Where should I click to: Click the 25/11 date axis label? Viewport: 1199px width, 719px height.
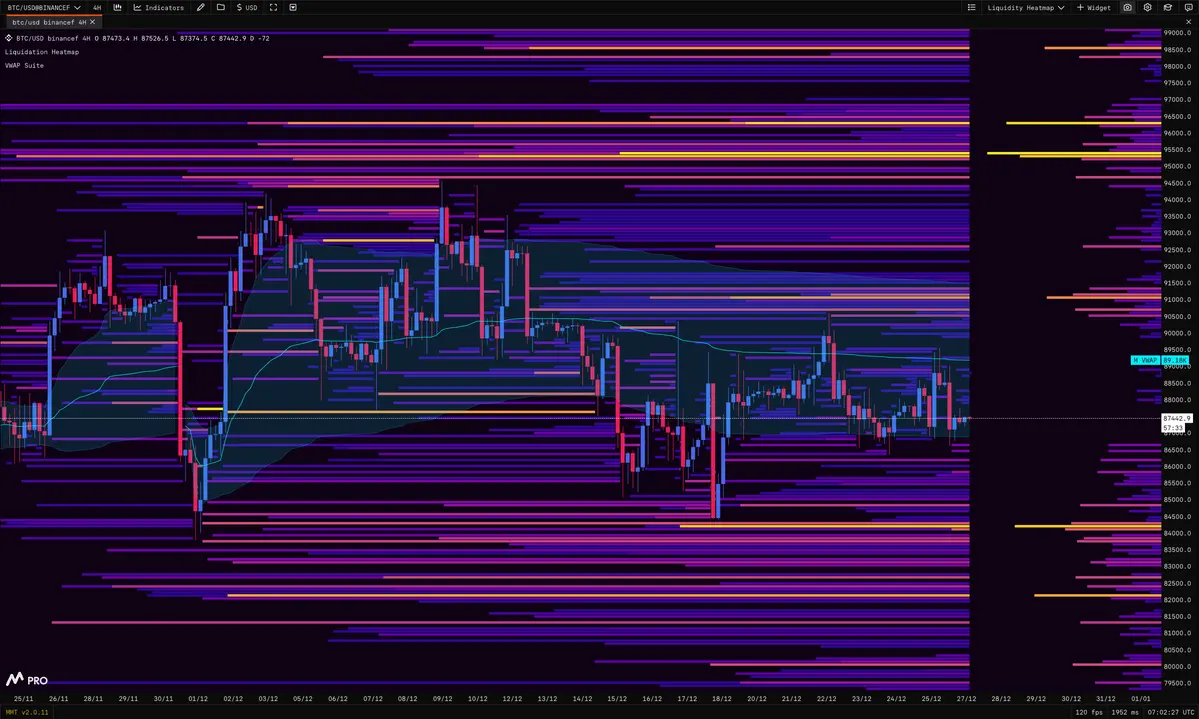coord(24,698)
